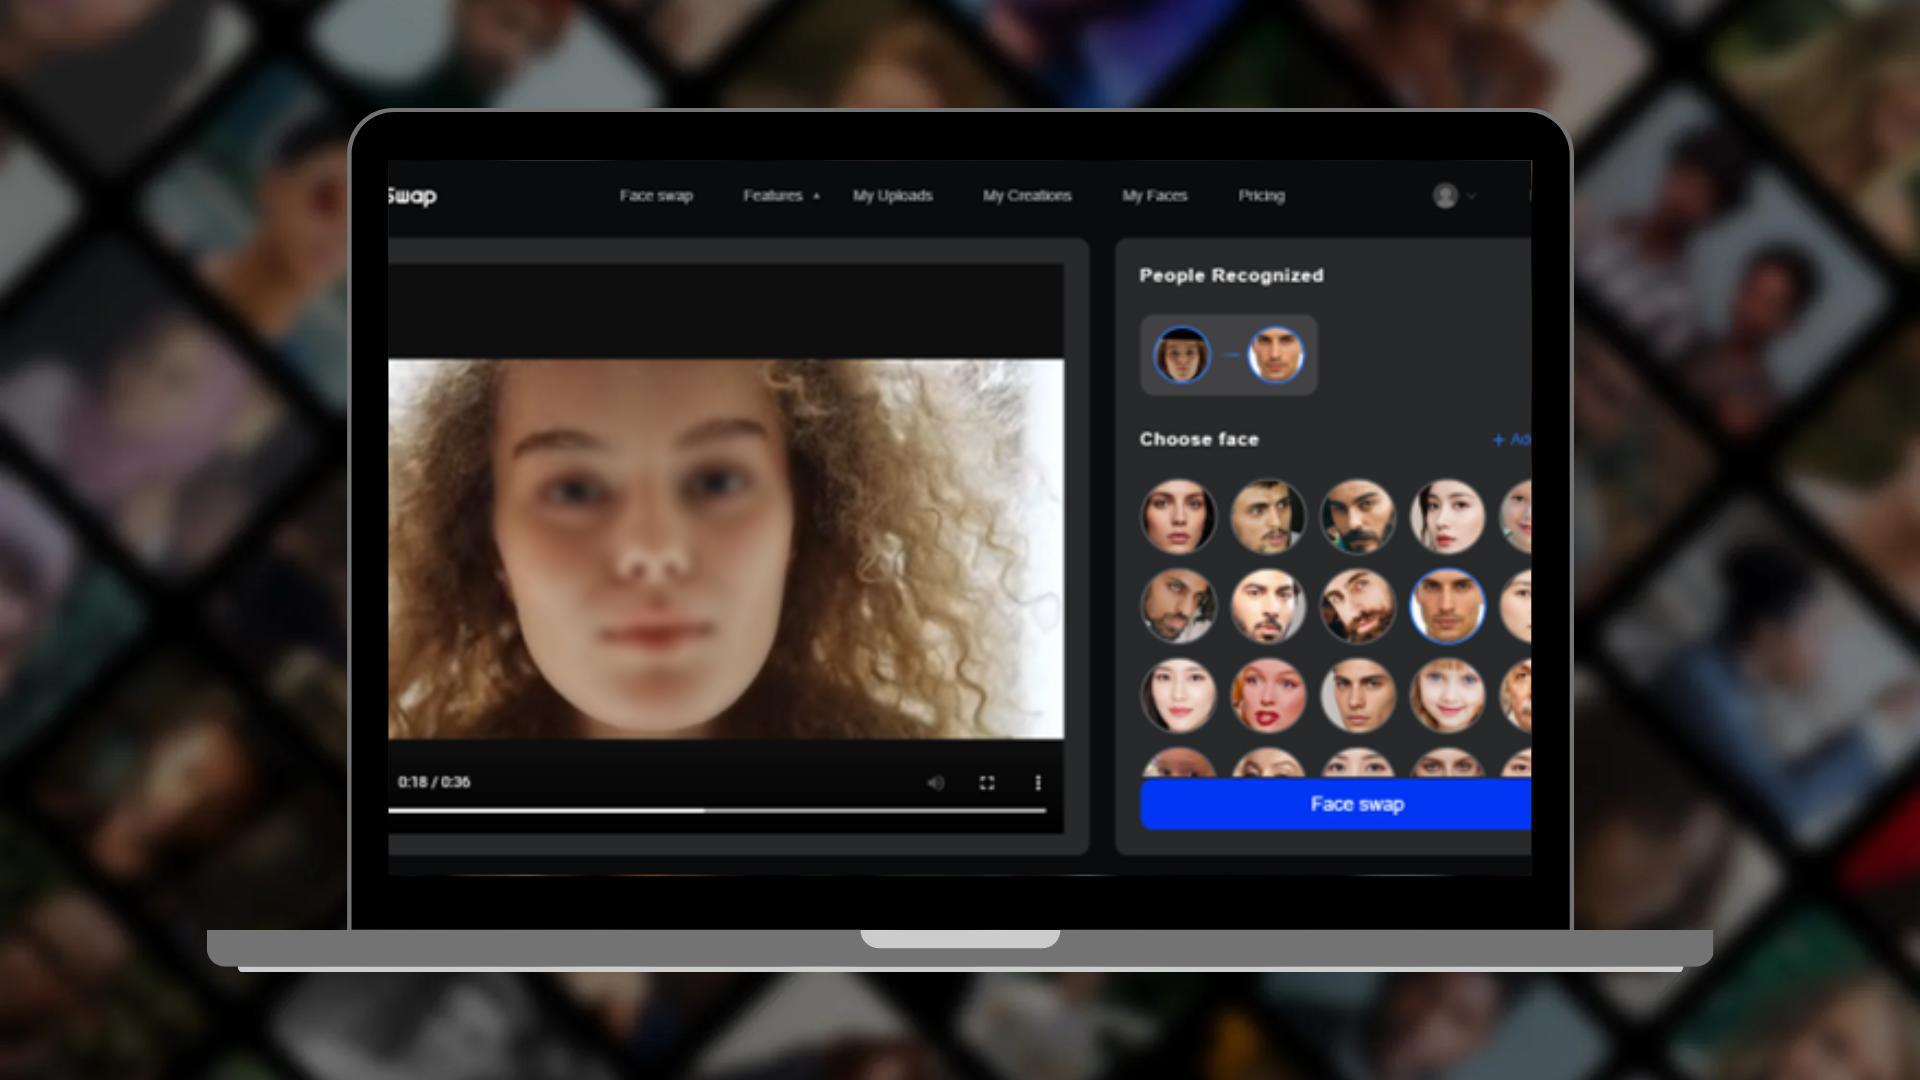This screenshot has height=1080, width=1920.
Task: Enter fullscreen mode on the video player
Action: 988,783
